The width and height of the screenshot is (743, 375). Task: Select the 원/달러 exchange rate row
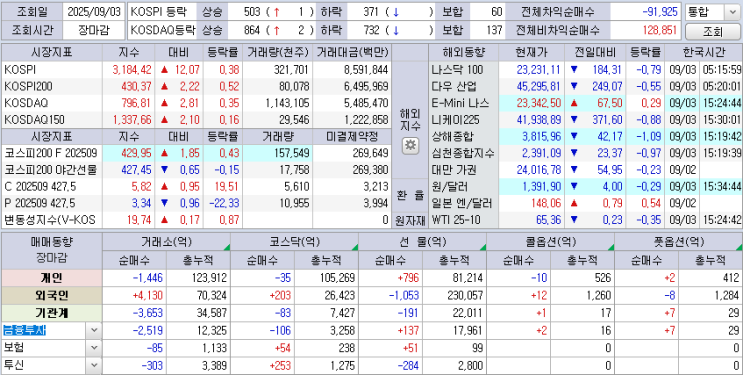(x=585, y=187)
